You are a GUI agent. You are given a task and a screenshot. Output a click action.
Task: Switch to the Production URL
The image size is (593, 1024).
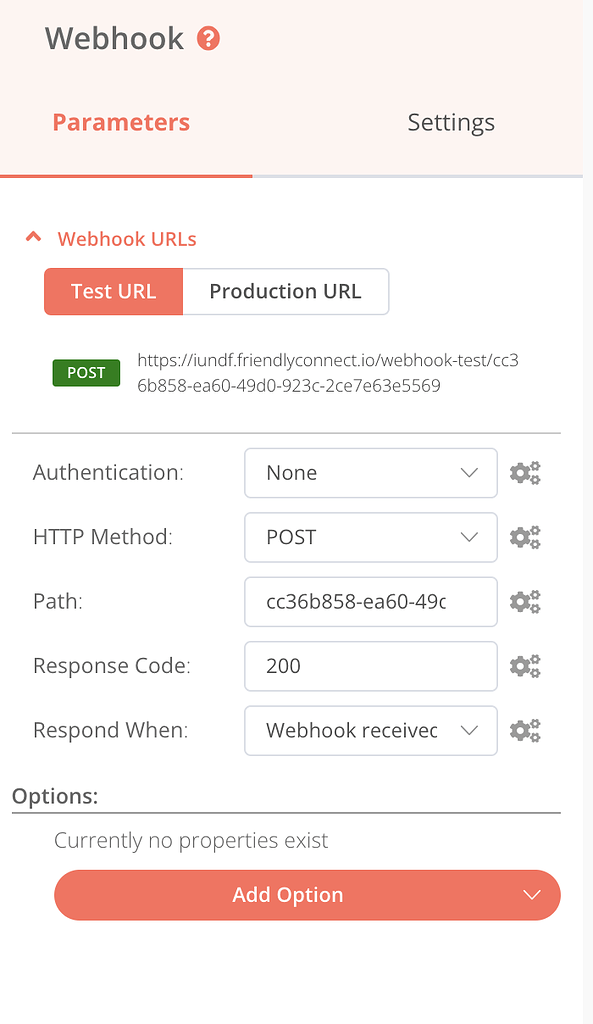[286, 291]
